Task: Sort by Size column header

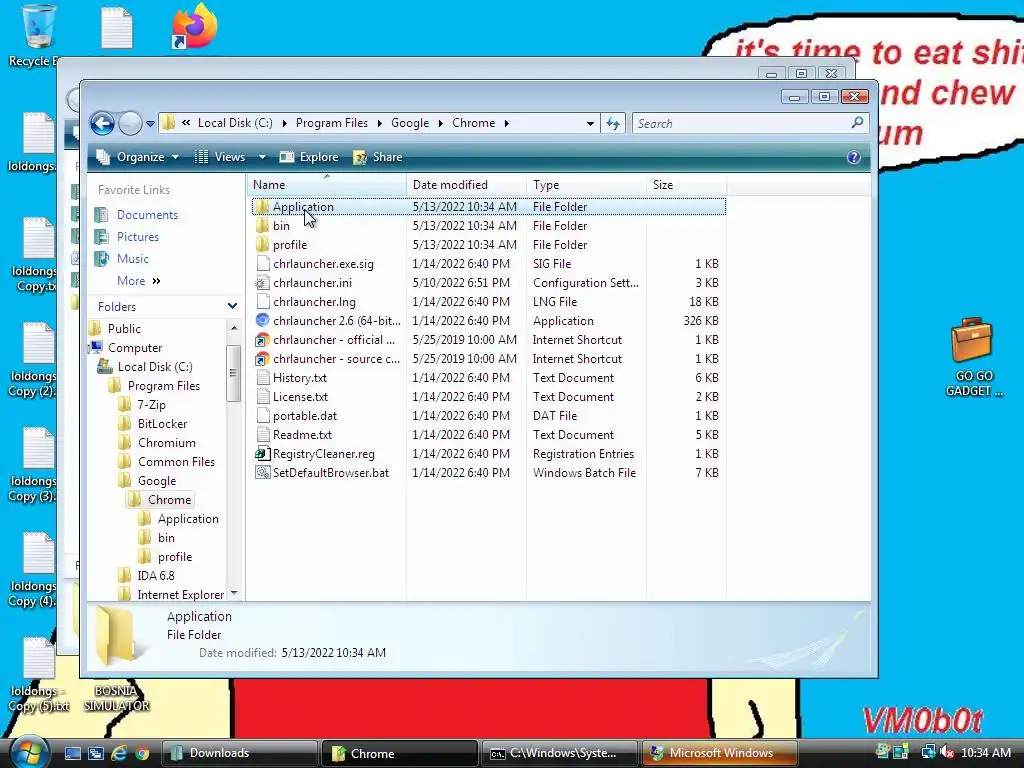Action: pos(686,185)
